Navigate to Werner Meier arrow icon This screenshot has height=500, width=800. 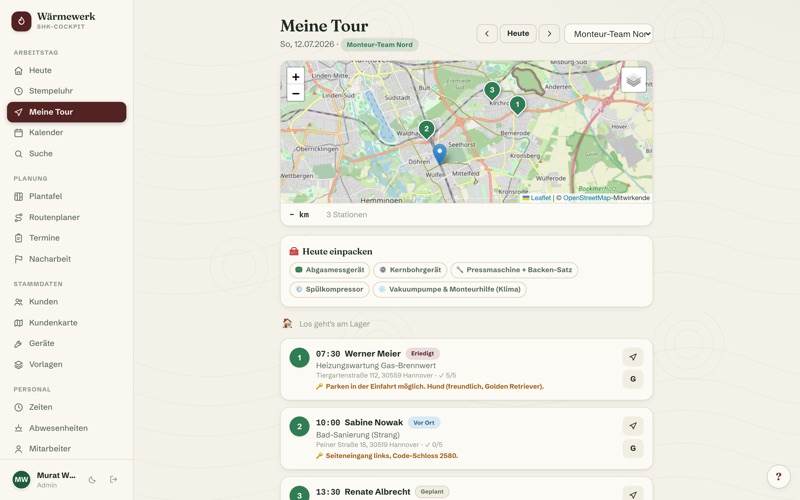tap(633, 357)
